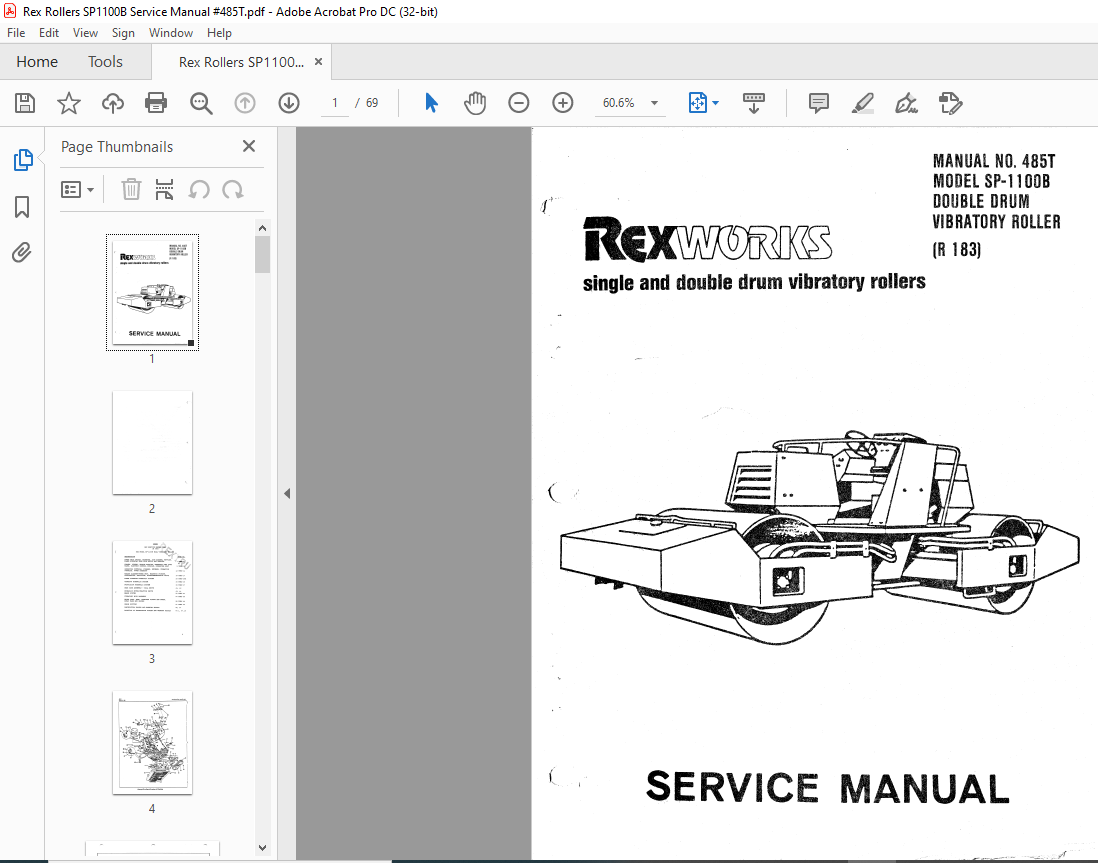Open the scrolling mode keyboard icon

[753, 103]
